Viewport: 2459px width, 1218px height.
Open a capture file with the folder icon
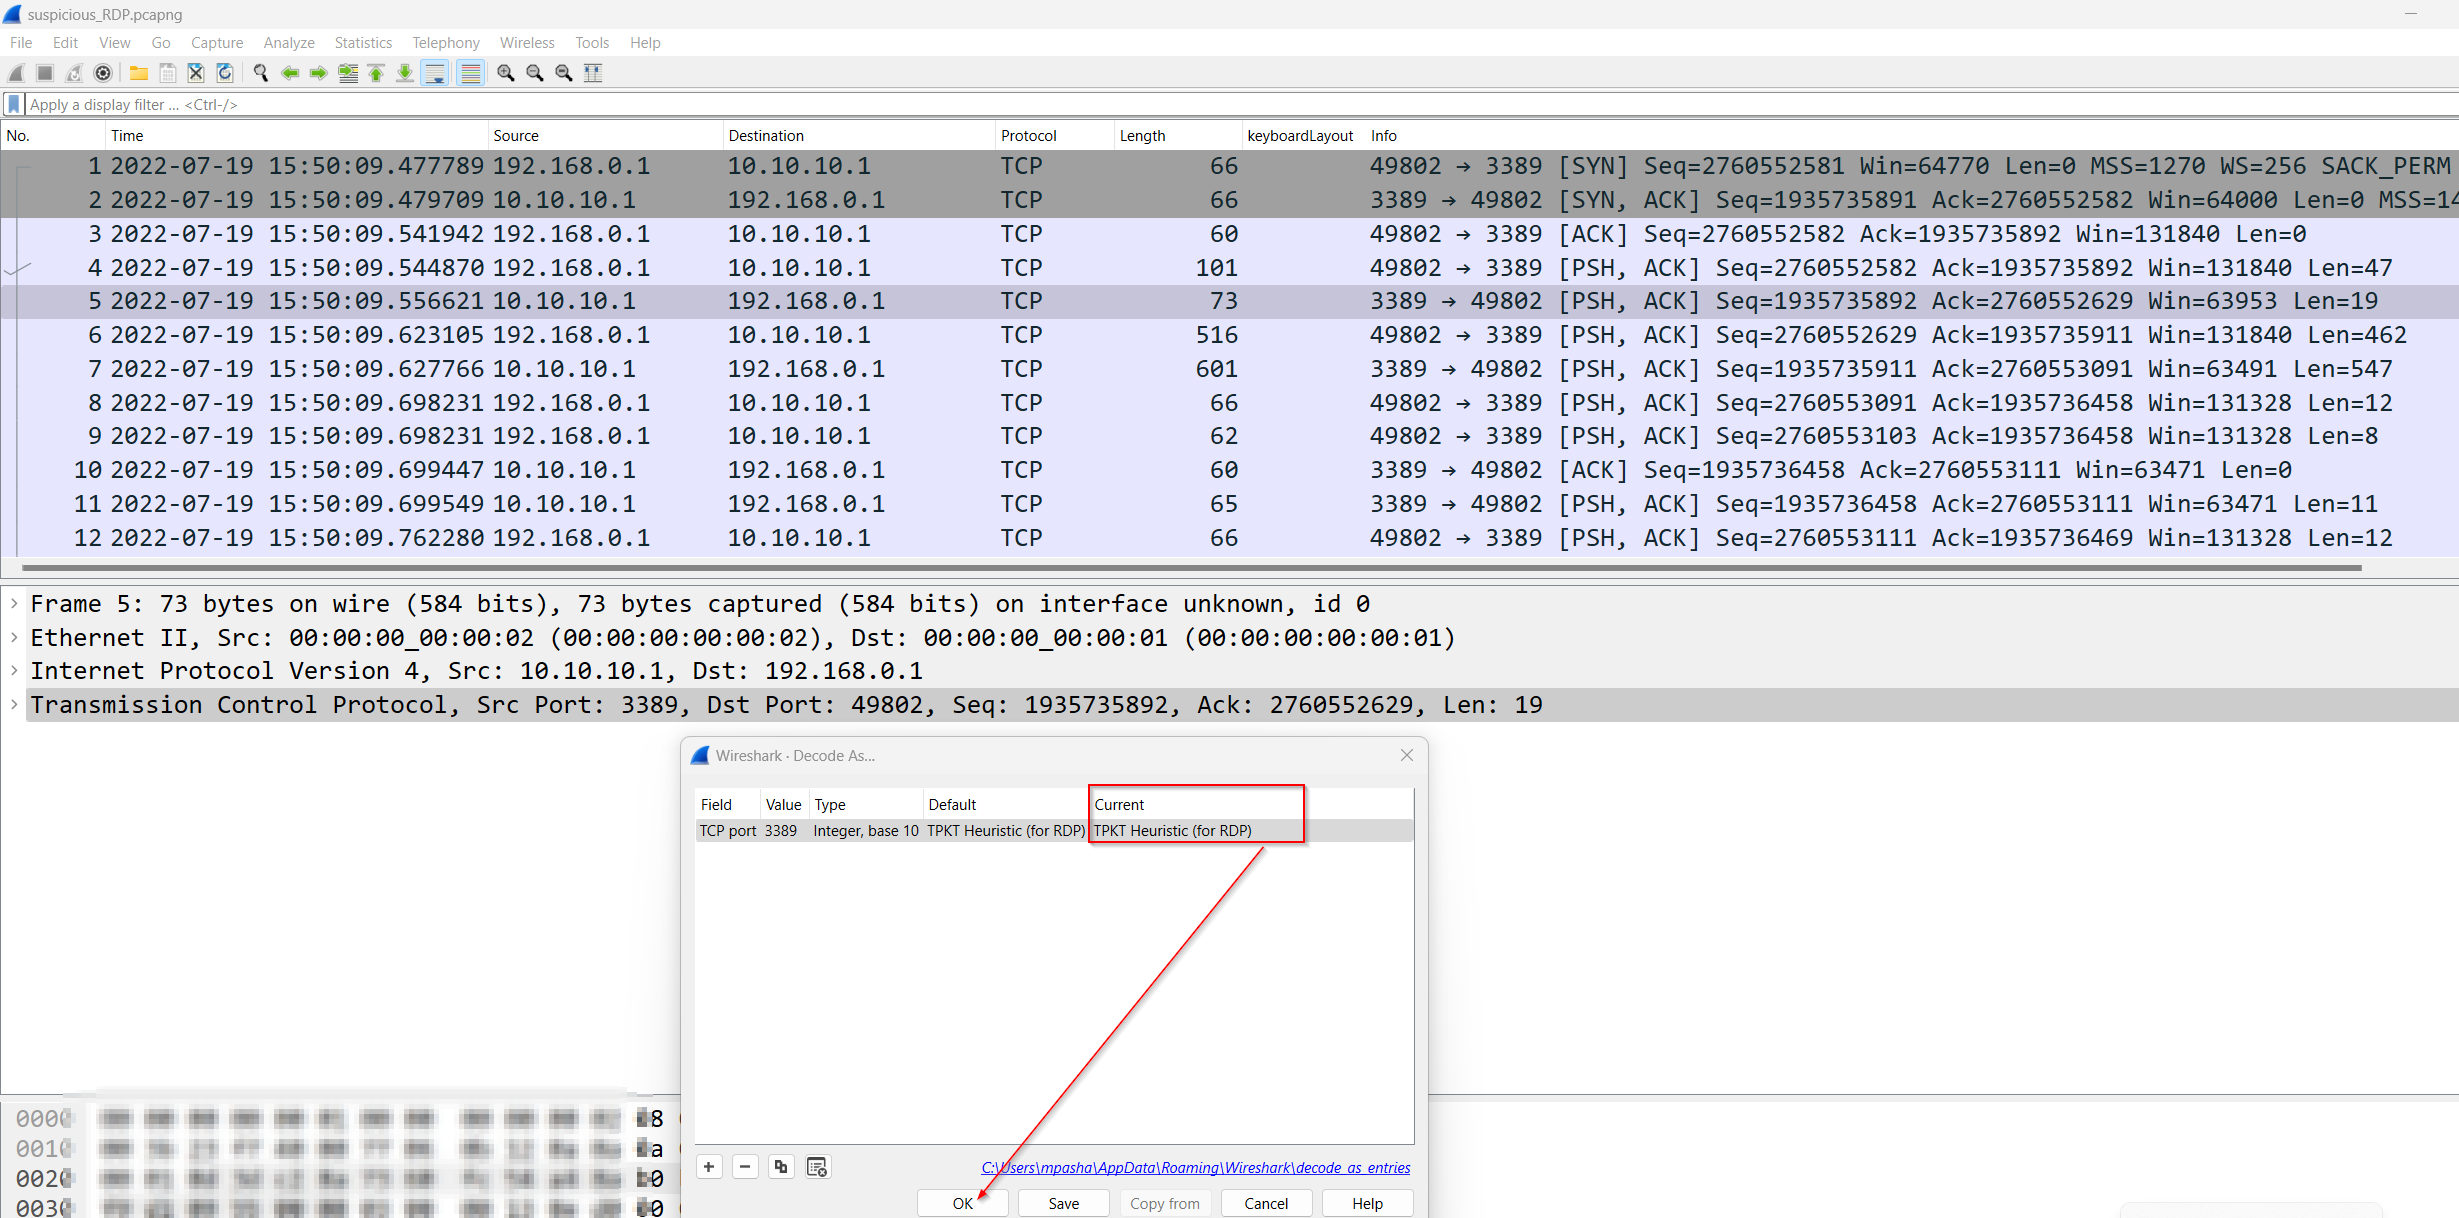[x=138, y=73]
